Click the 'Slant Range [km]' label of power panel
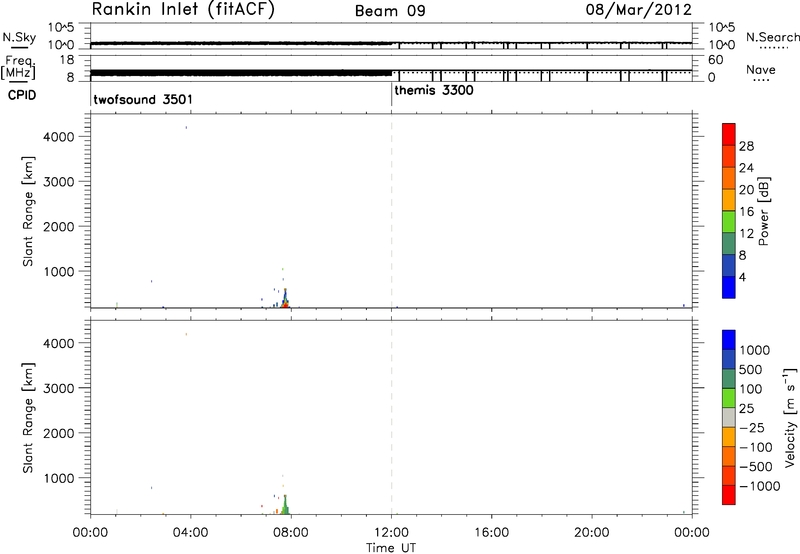This screenshot has height=554, width=800. tap(28, 211)
